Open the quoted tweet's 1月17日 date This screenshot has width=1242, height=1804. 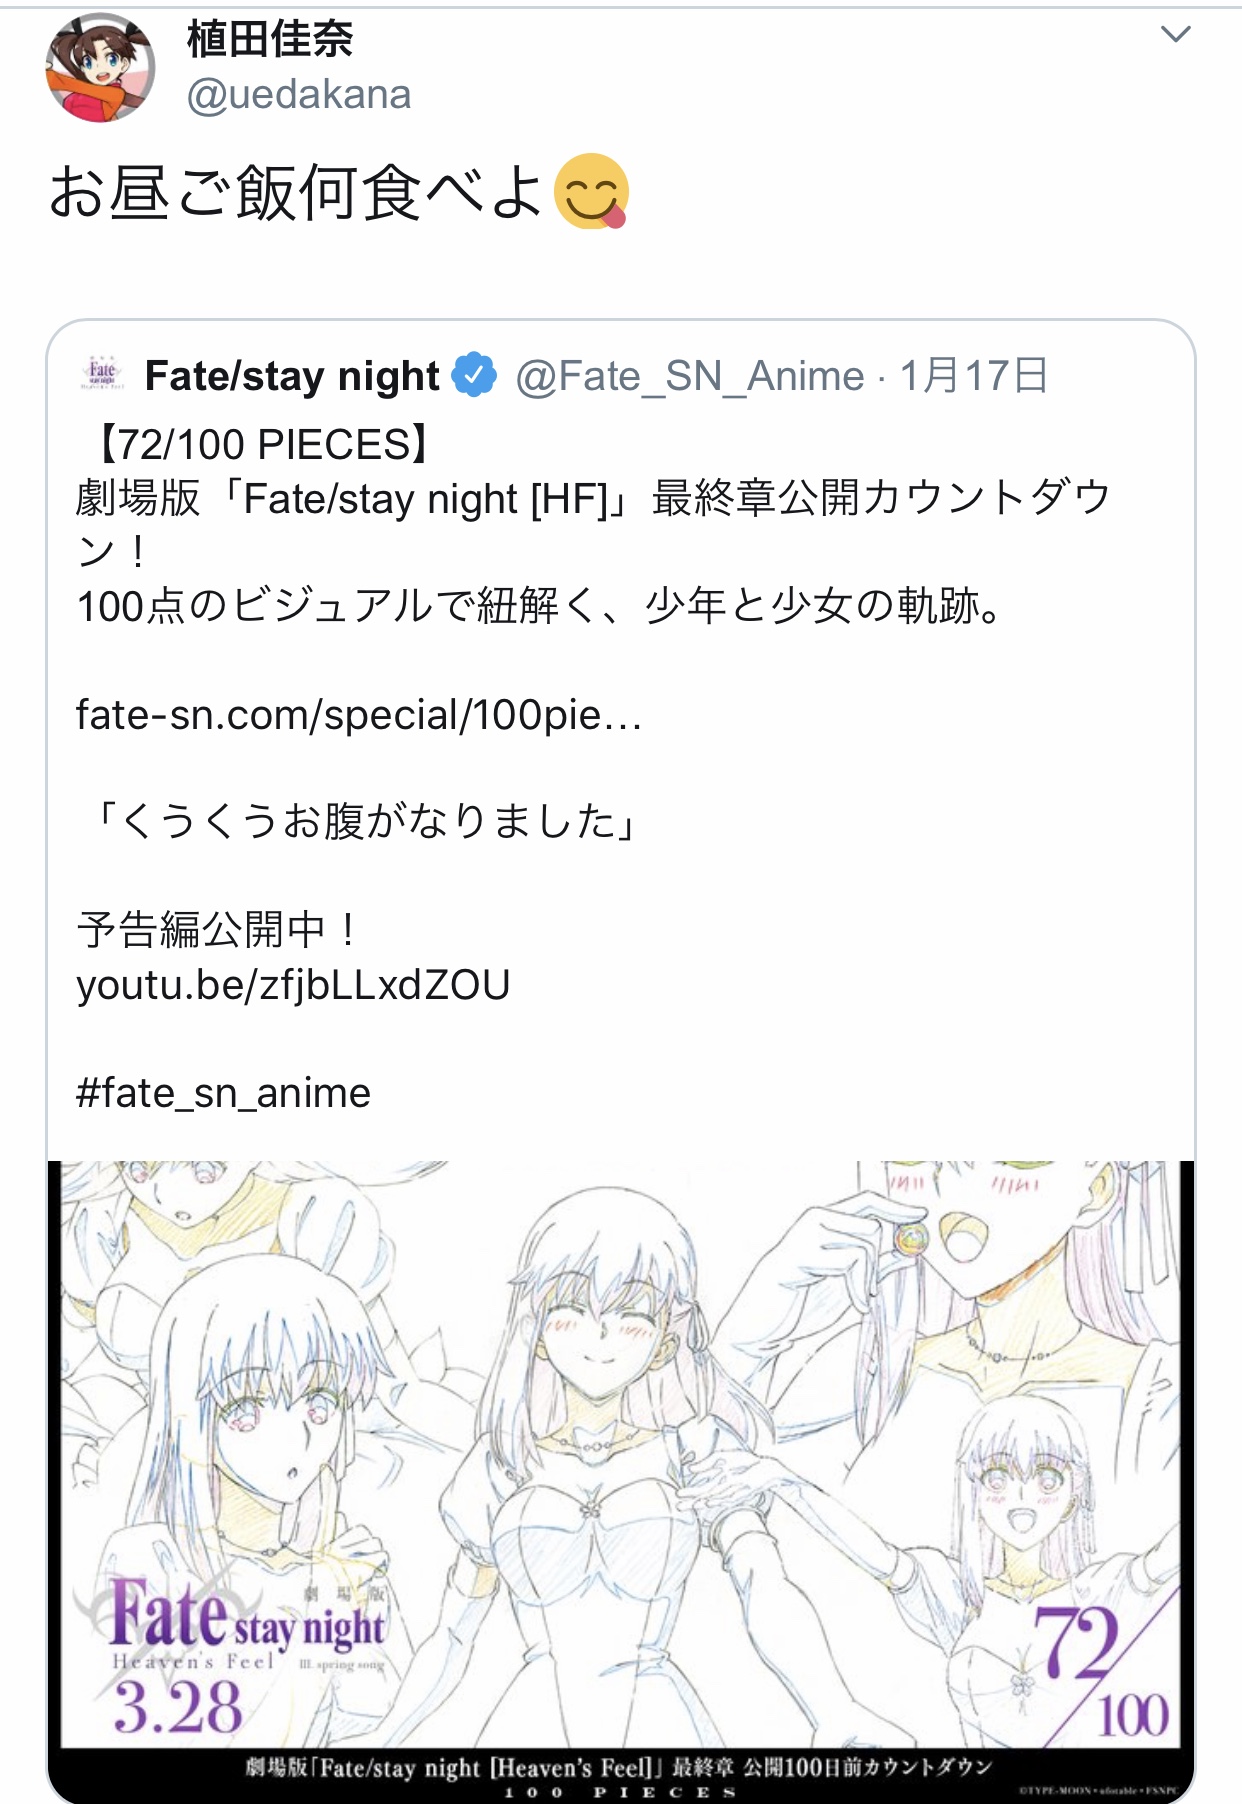(974, 376)
